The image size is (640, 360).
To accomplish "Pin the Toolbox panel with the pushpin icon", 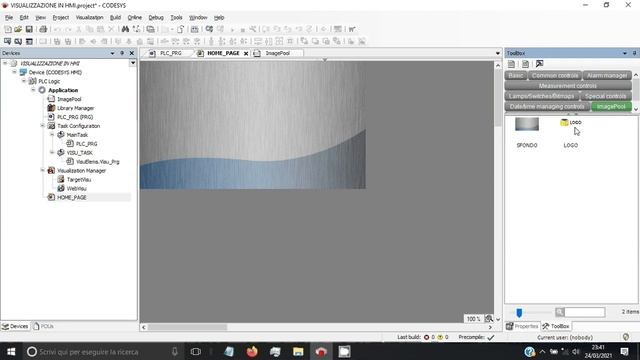I will 634,53.
